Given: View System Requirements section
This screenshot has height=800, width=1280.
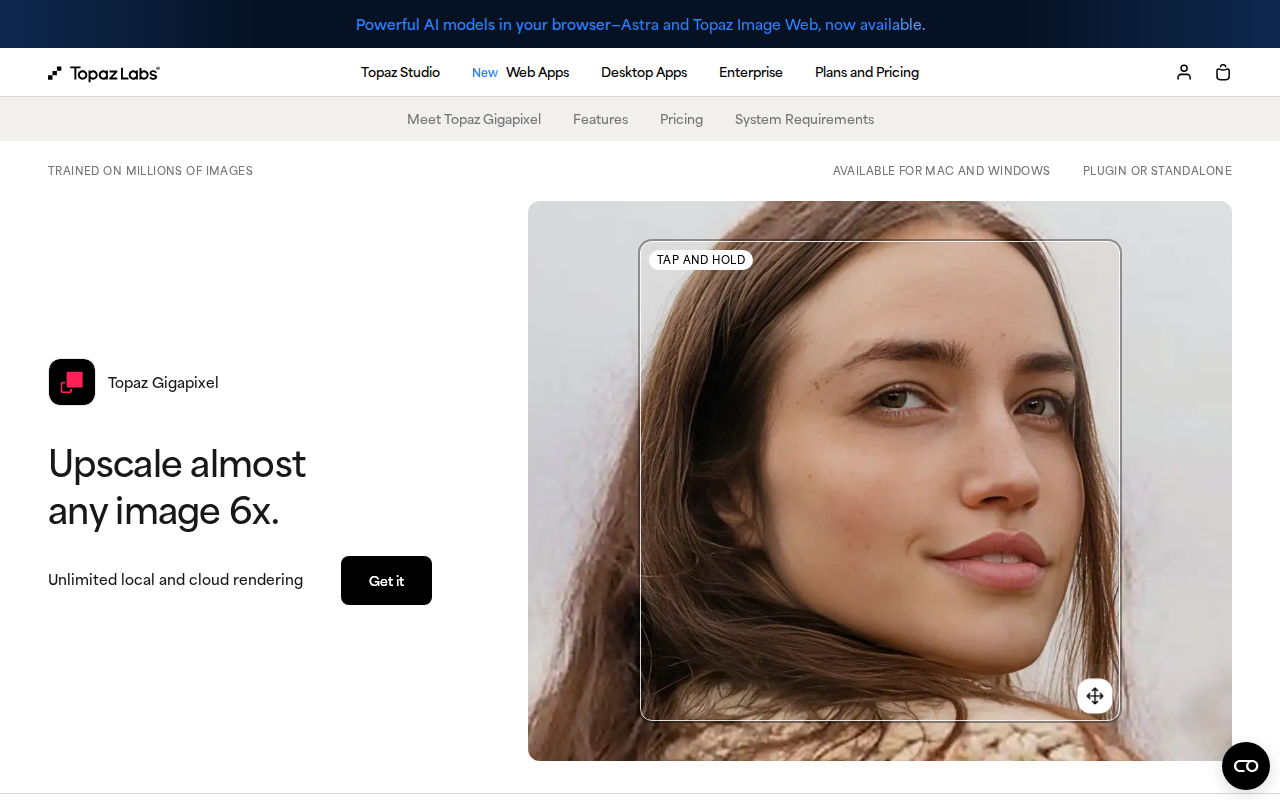Looking at the screenshot, I should 804,119.
